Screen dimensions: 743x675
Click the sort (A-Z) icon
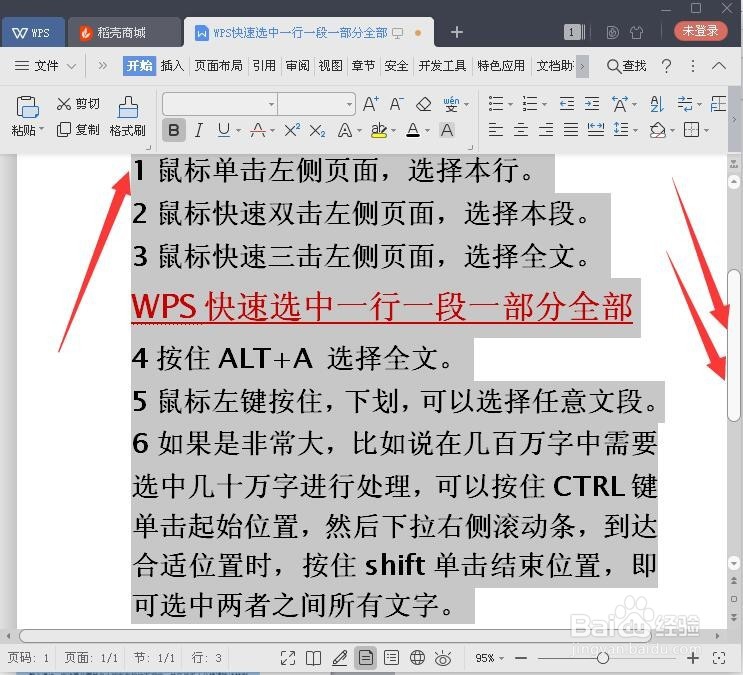point(657,104)
